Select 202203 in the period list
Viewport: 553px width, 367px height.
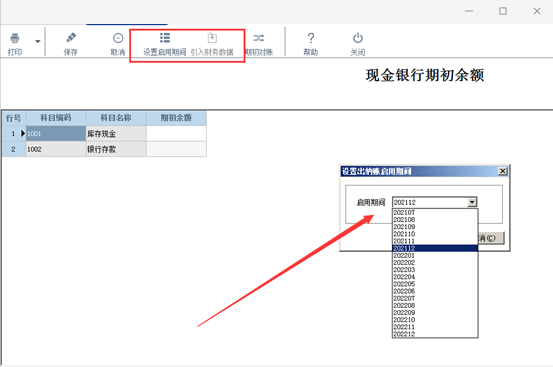coord(435,270)
